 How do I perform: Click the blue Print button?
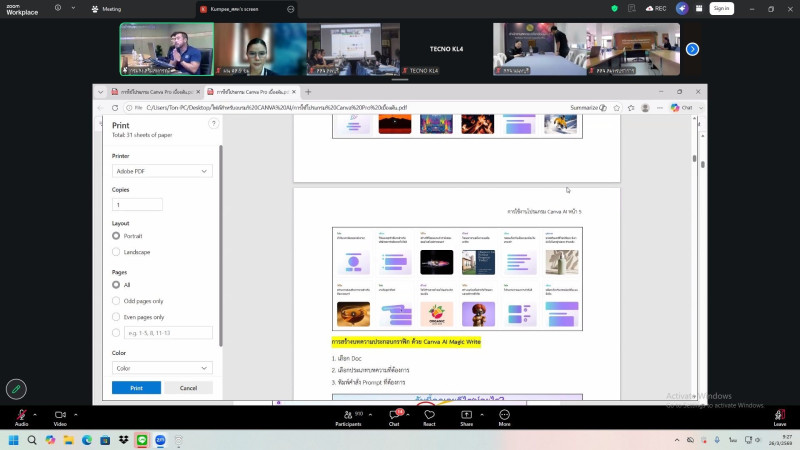[x=136, y=388]
